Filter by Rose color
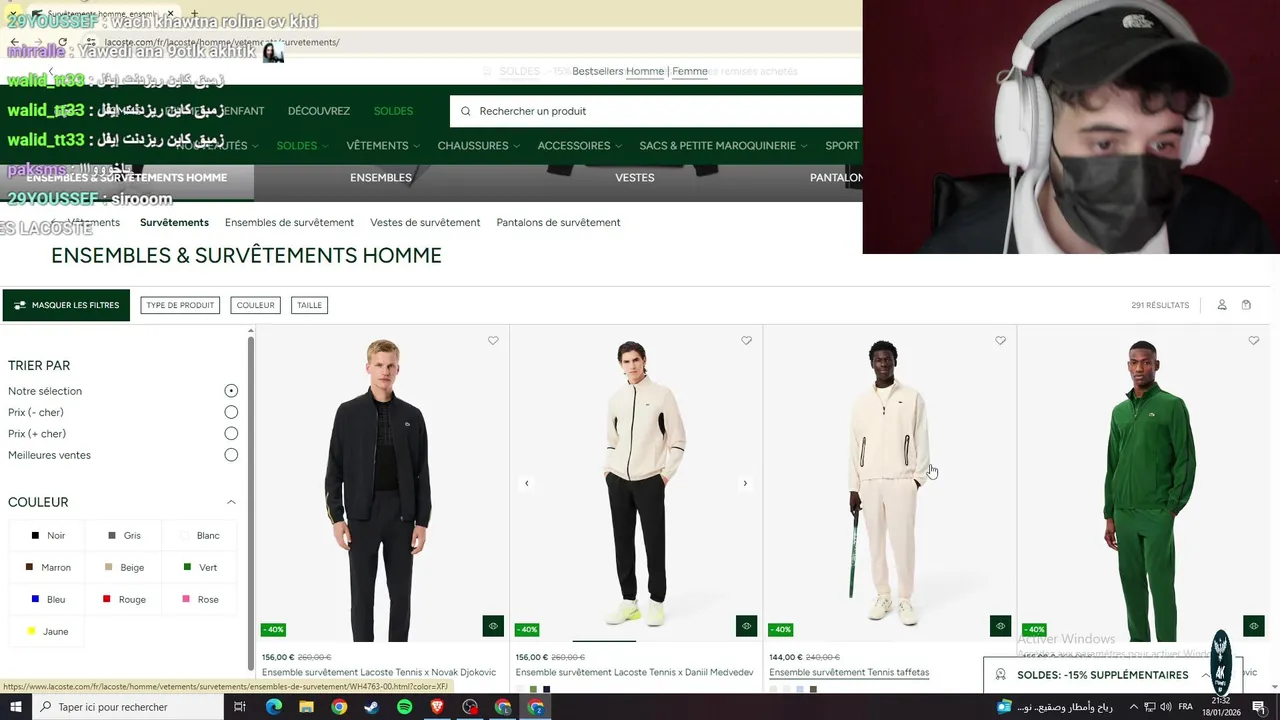Image resolution: width=1280 pixels, height=720 pixels. tap(200, 600)
